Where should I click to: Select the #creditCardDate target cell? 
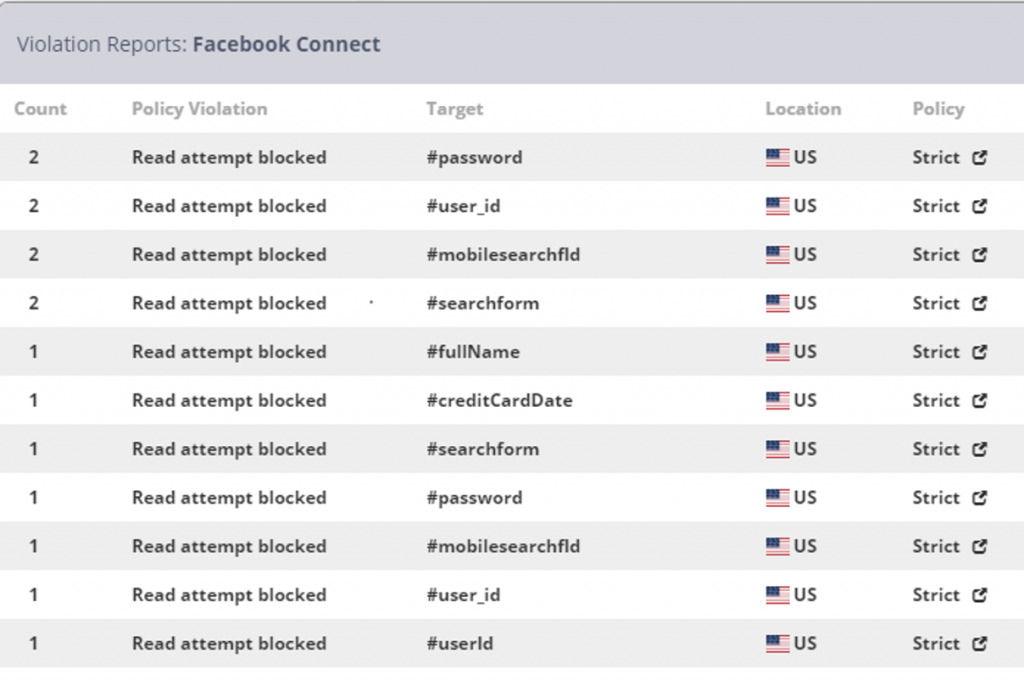[500, 400]
